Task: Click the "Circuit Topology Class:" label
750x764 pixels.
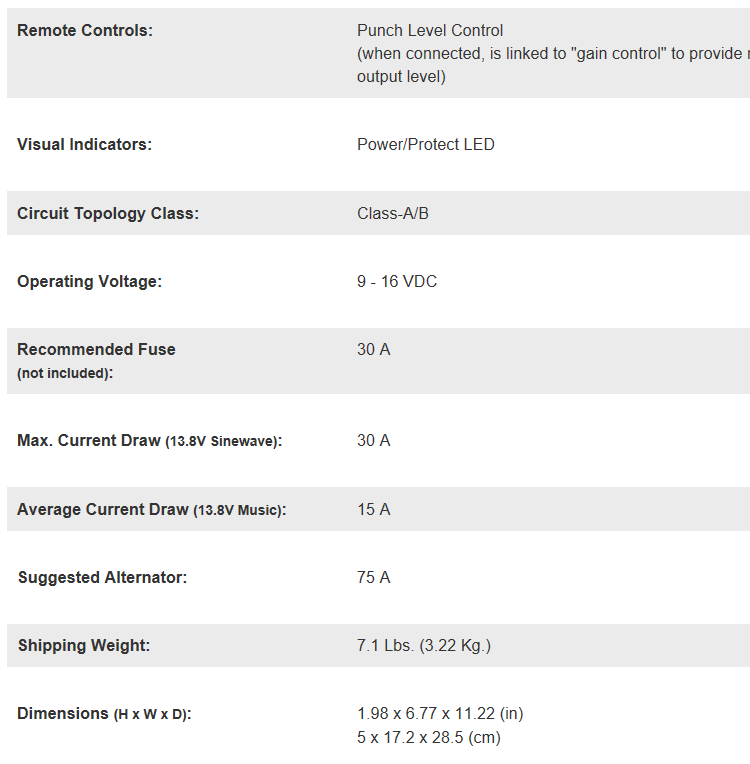Action: point(108,214)
